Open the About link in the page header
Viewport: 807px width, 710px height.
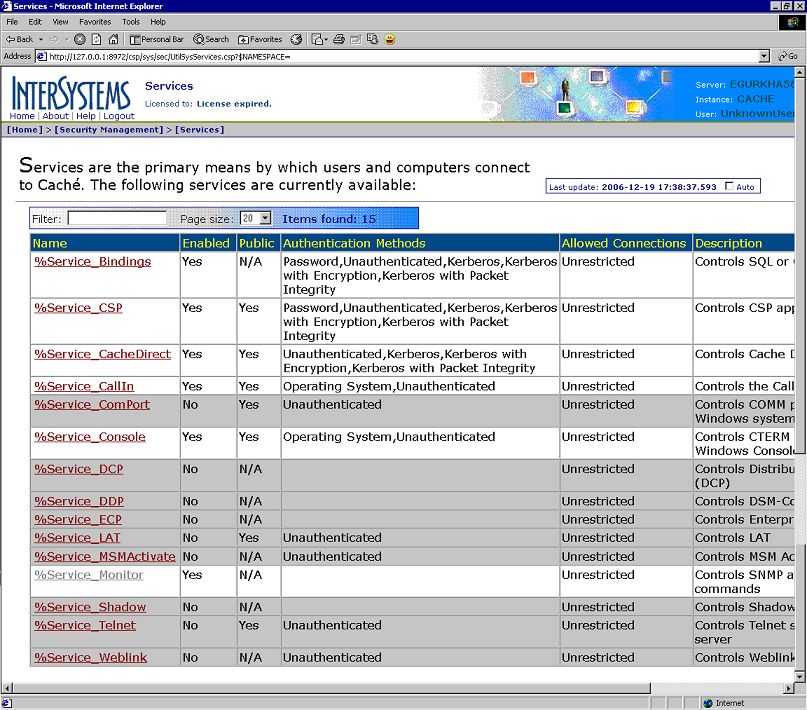(55, 116)
